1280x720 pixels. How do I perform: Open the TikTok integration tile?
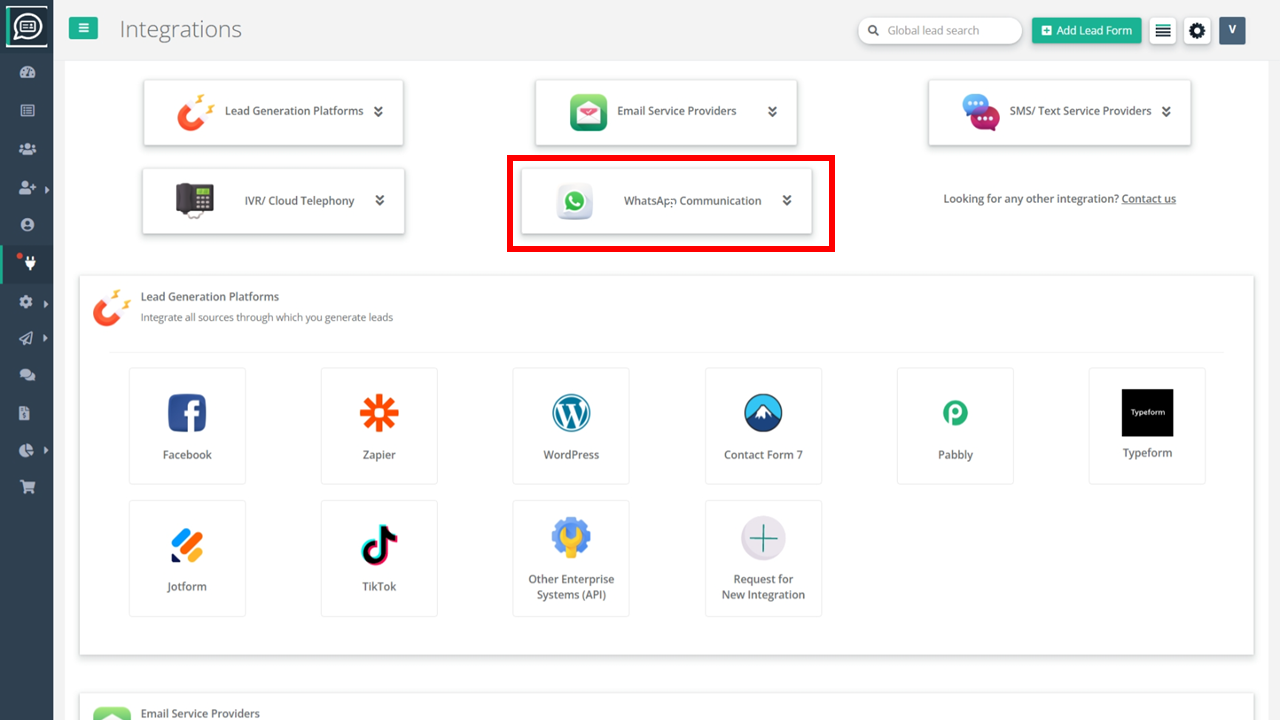379,558
